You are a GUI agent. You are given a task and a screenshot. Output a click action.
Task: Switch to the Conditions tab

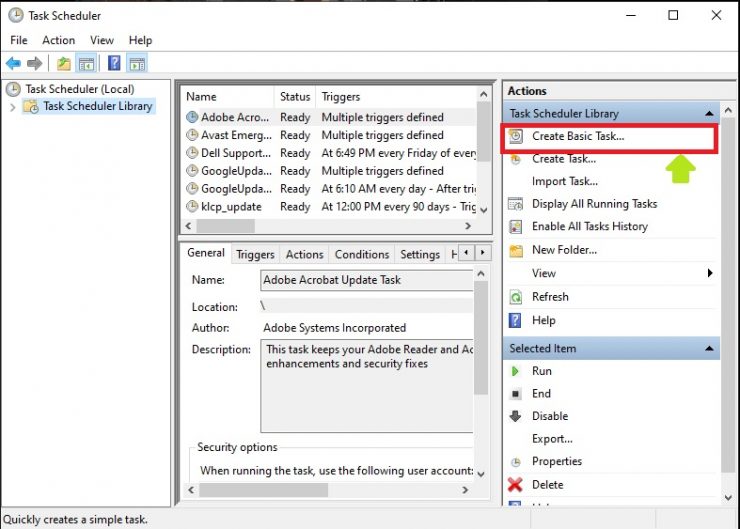point(362,255)
